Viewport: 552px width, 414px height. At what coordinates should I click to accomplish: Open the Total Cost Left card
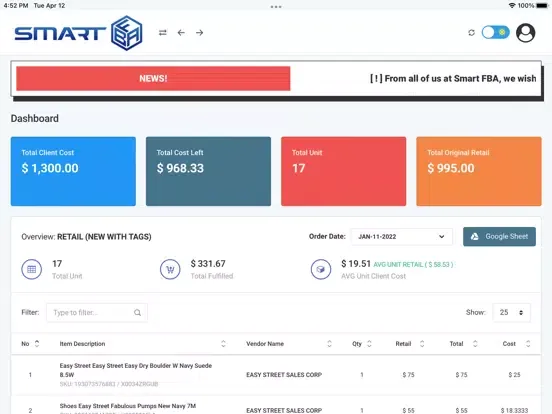[x=208, y=171]
